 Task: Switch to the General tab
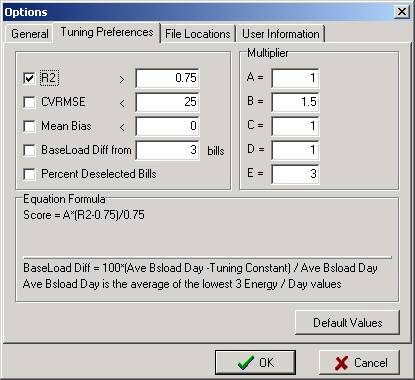29,34
